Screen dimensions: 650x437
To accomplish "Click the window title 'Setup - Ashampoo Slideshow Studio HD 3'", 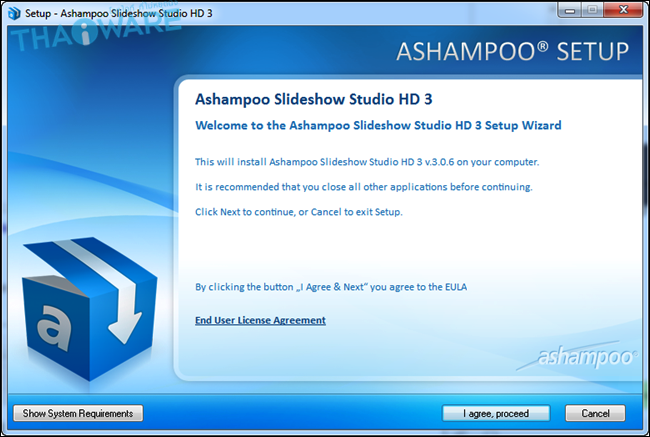I will pyautogui.click(x=119, y=13).
